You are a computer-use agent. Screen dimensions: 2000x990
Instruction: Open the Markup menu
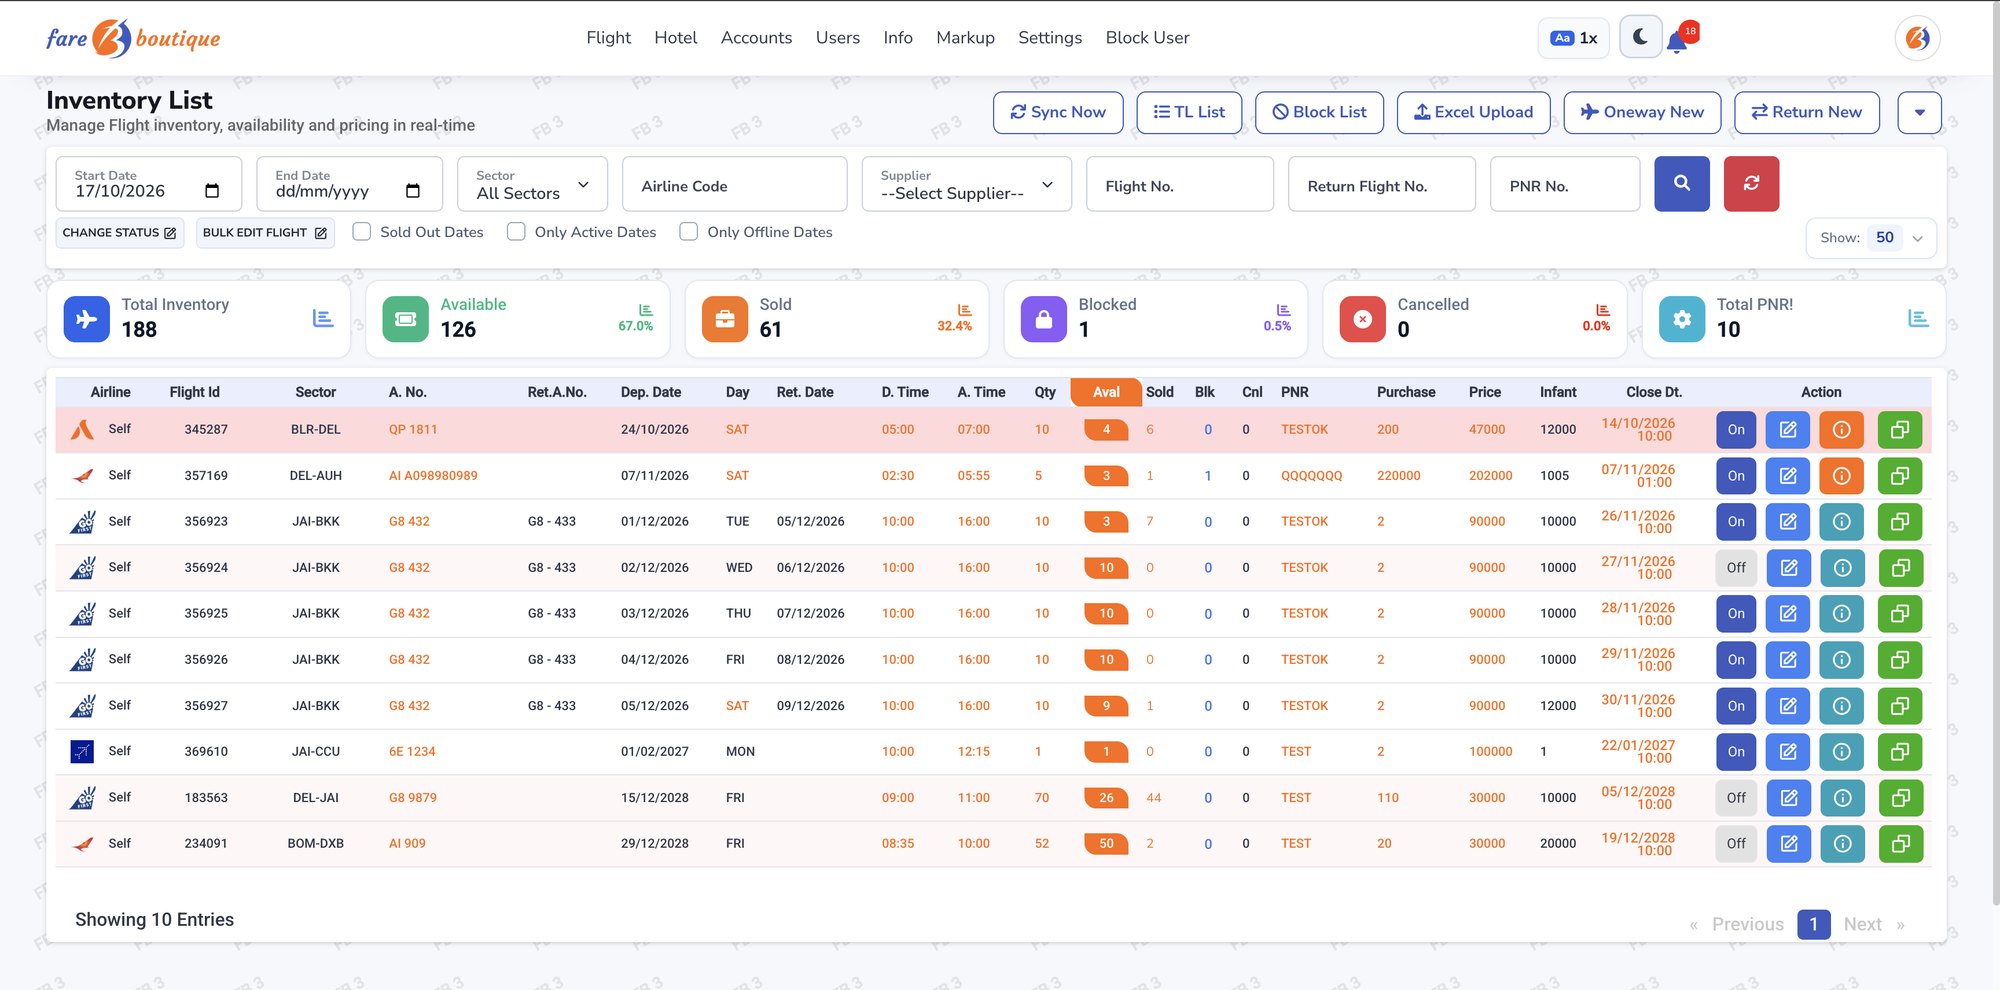[965, 38]
